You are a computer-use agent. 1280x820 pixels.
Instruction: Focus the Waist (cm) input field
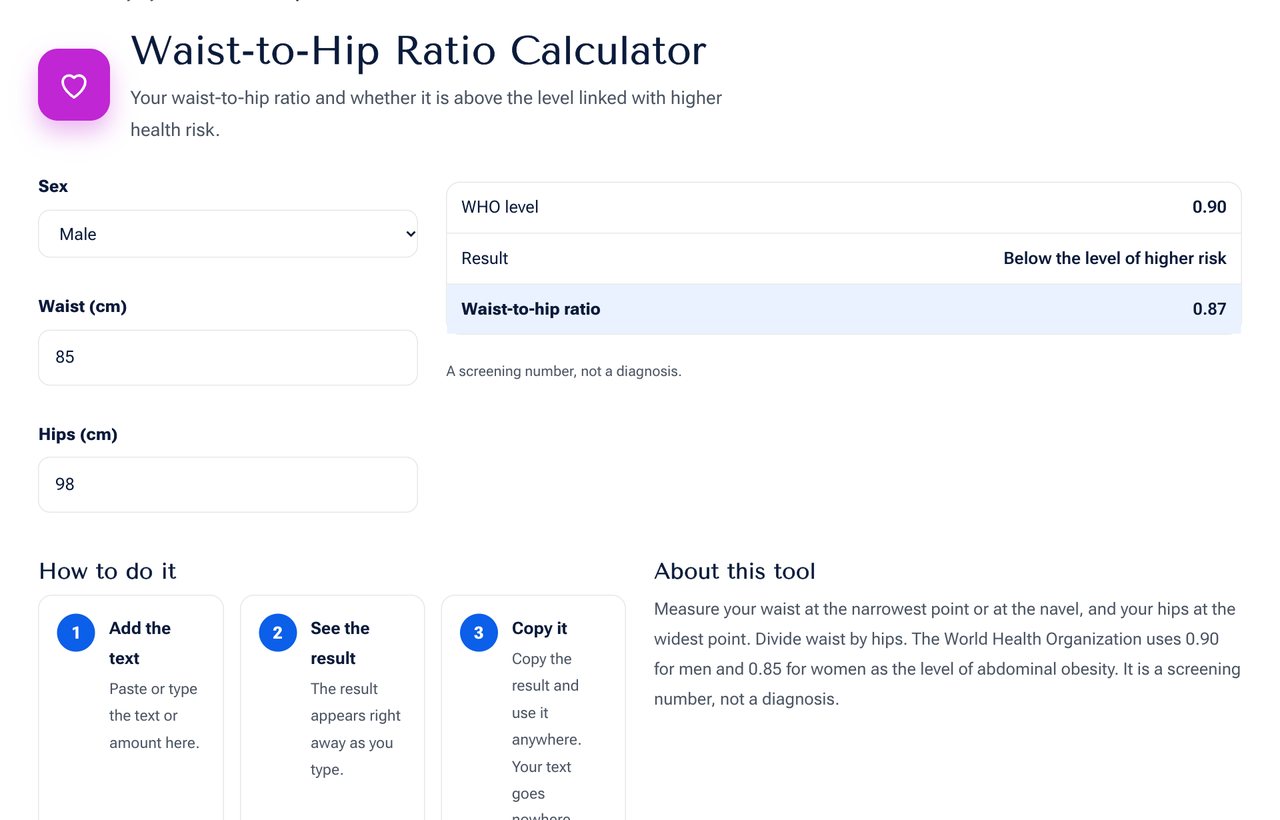[x=228, y=357]
